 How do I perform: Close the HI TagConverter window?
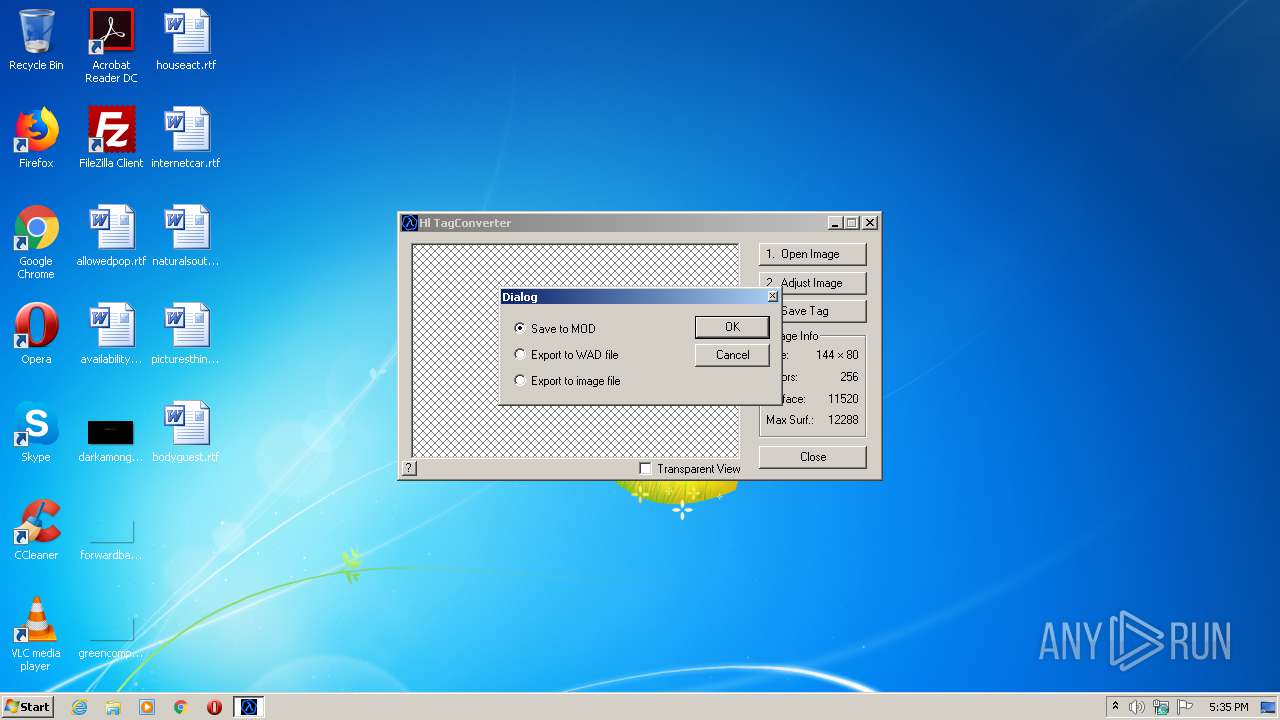coord(870,223)
